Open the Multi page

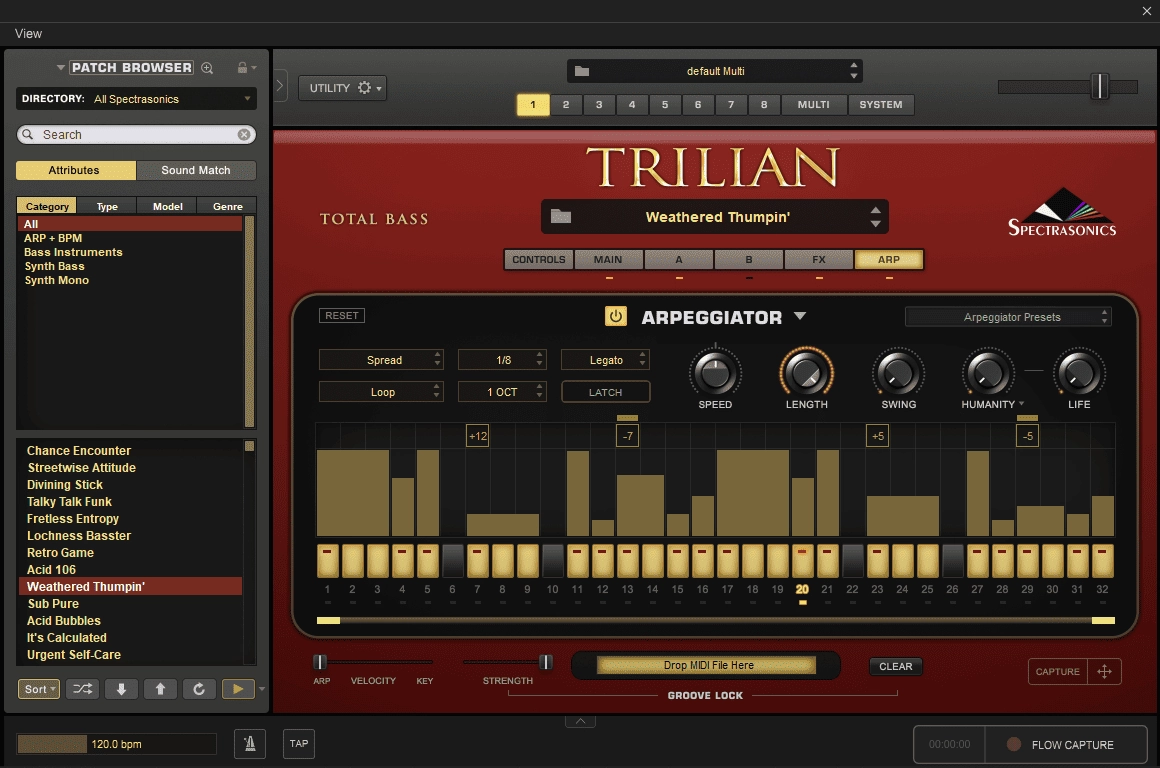[814, 104]
